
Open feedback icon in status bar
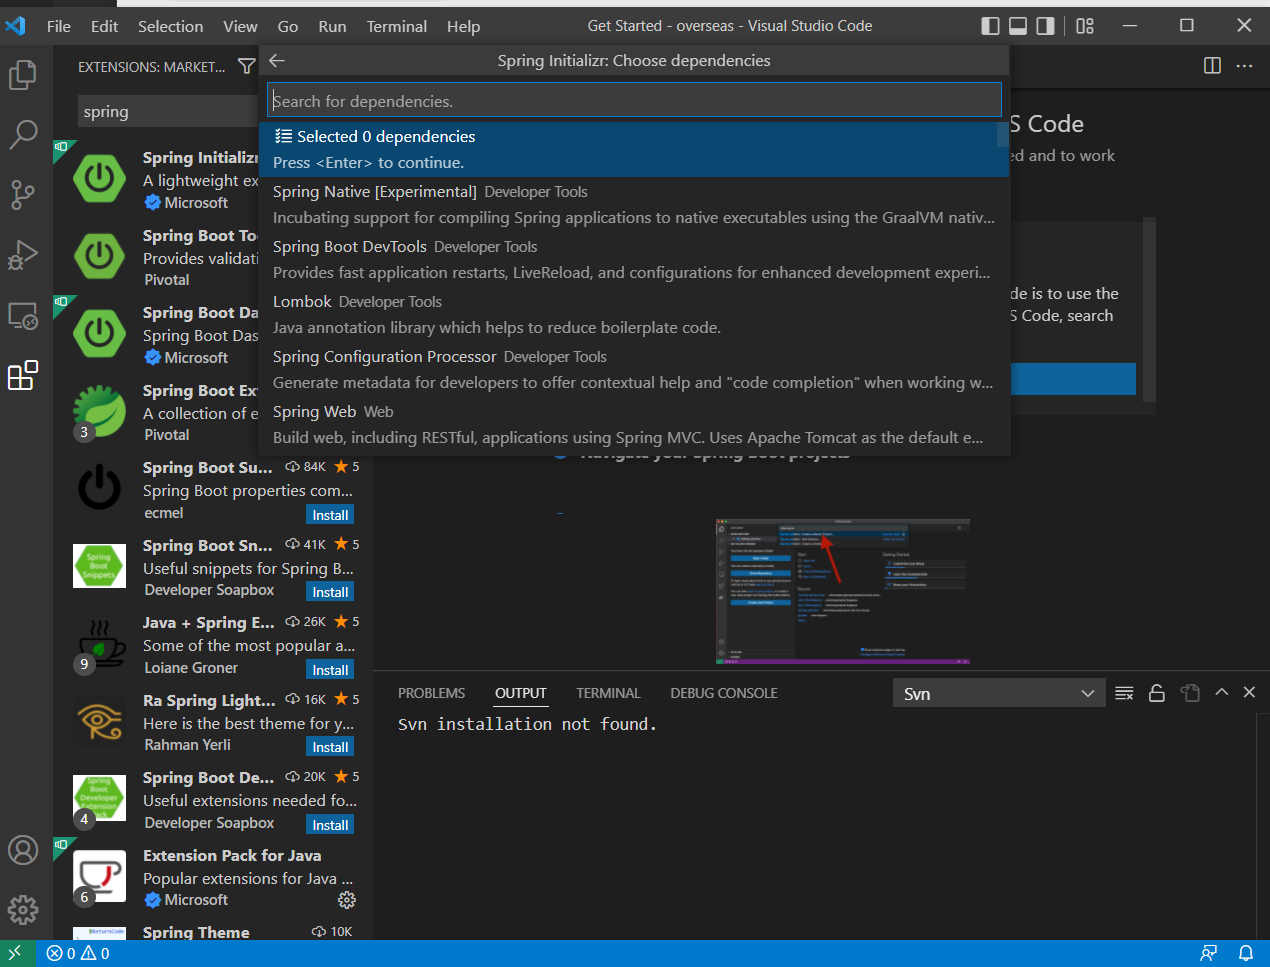[x=1209, y=953]
